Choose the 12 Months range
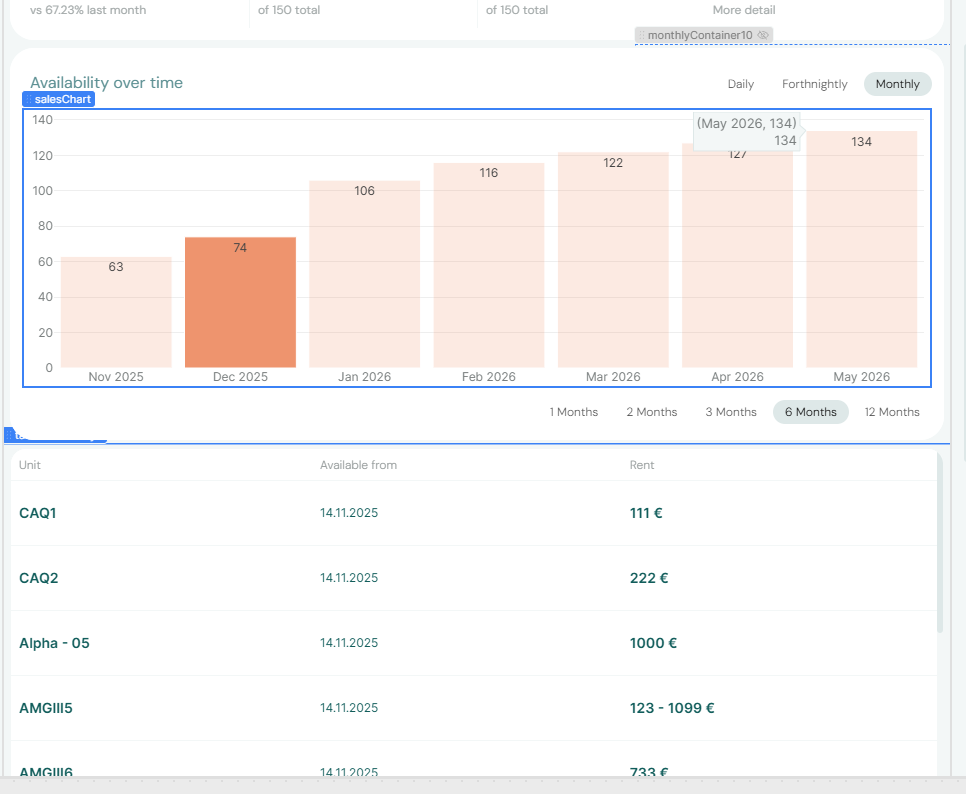This screenshot has width=966, height=794. [891, 412]
